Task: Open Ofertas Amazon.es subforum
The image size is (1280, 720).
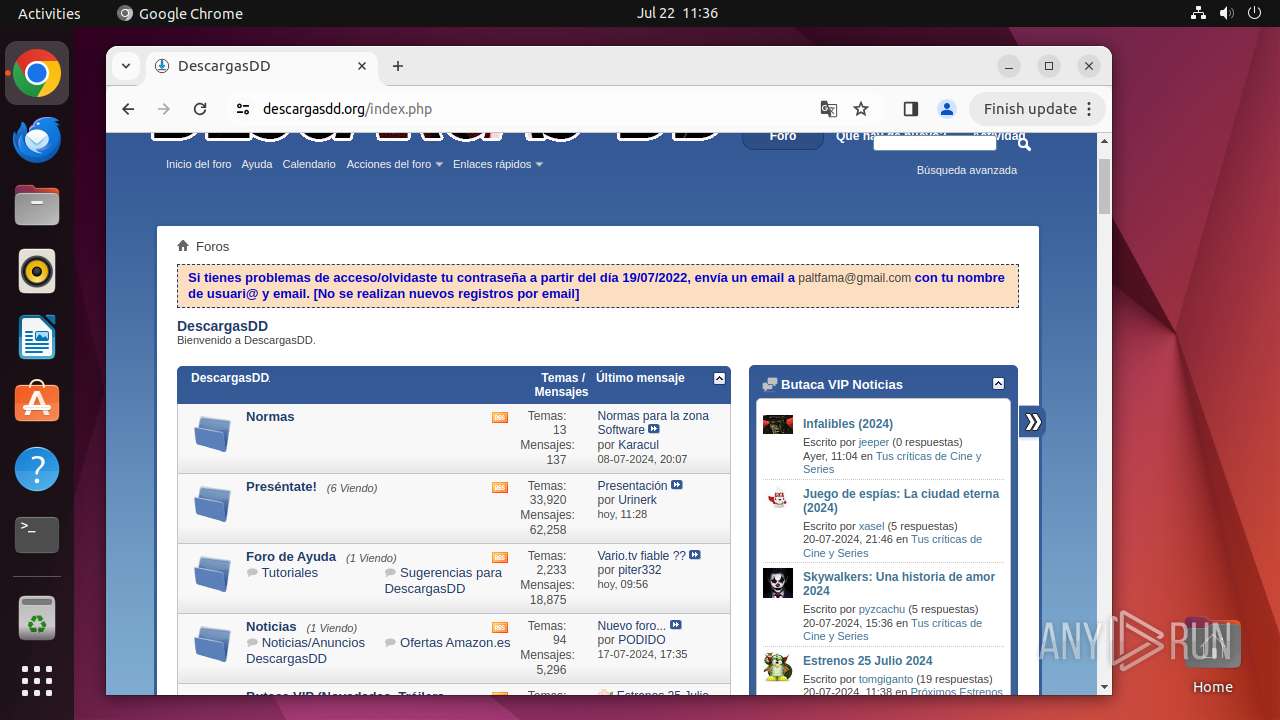Action: 455,643
